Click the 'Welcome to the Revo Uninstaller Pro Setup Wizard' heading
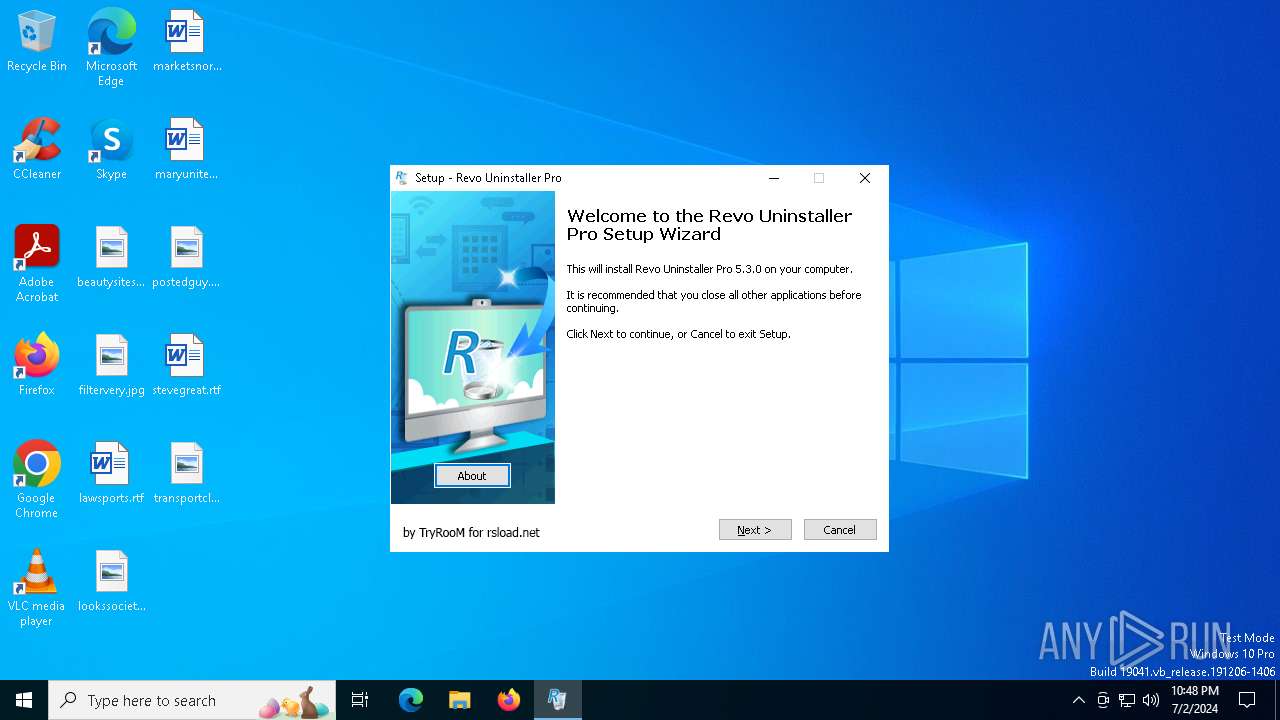The height and width of the screenshot is (720, 1280). click(709, 225)
